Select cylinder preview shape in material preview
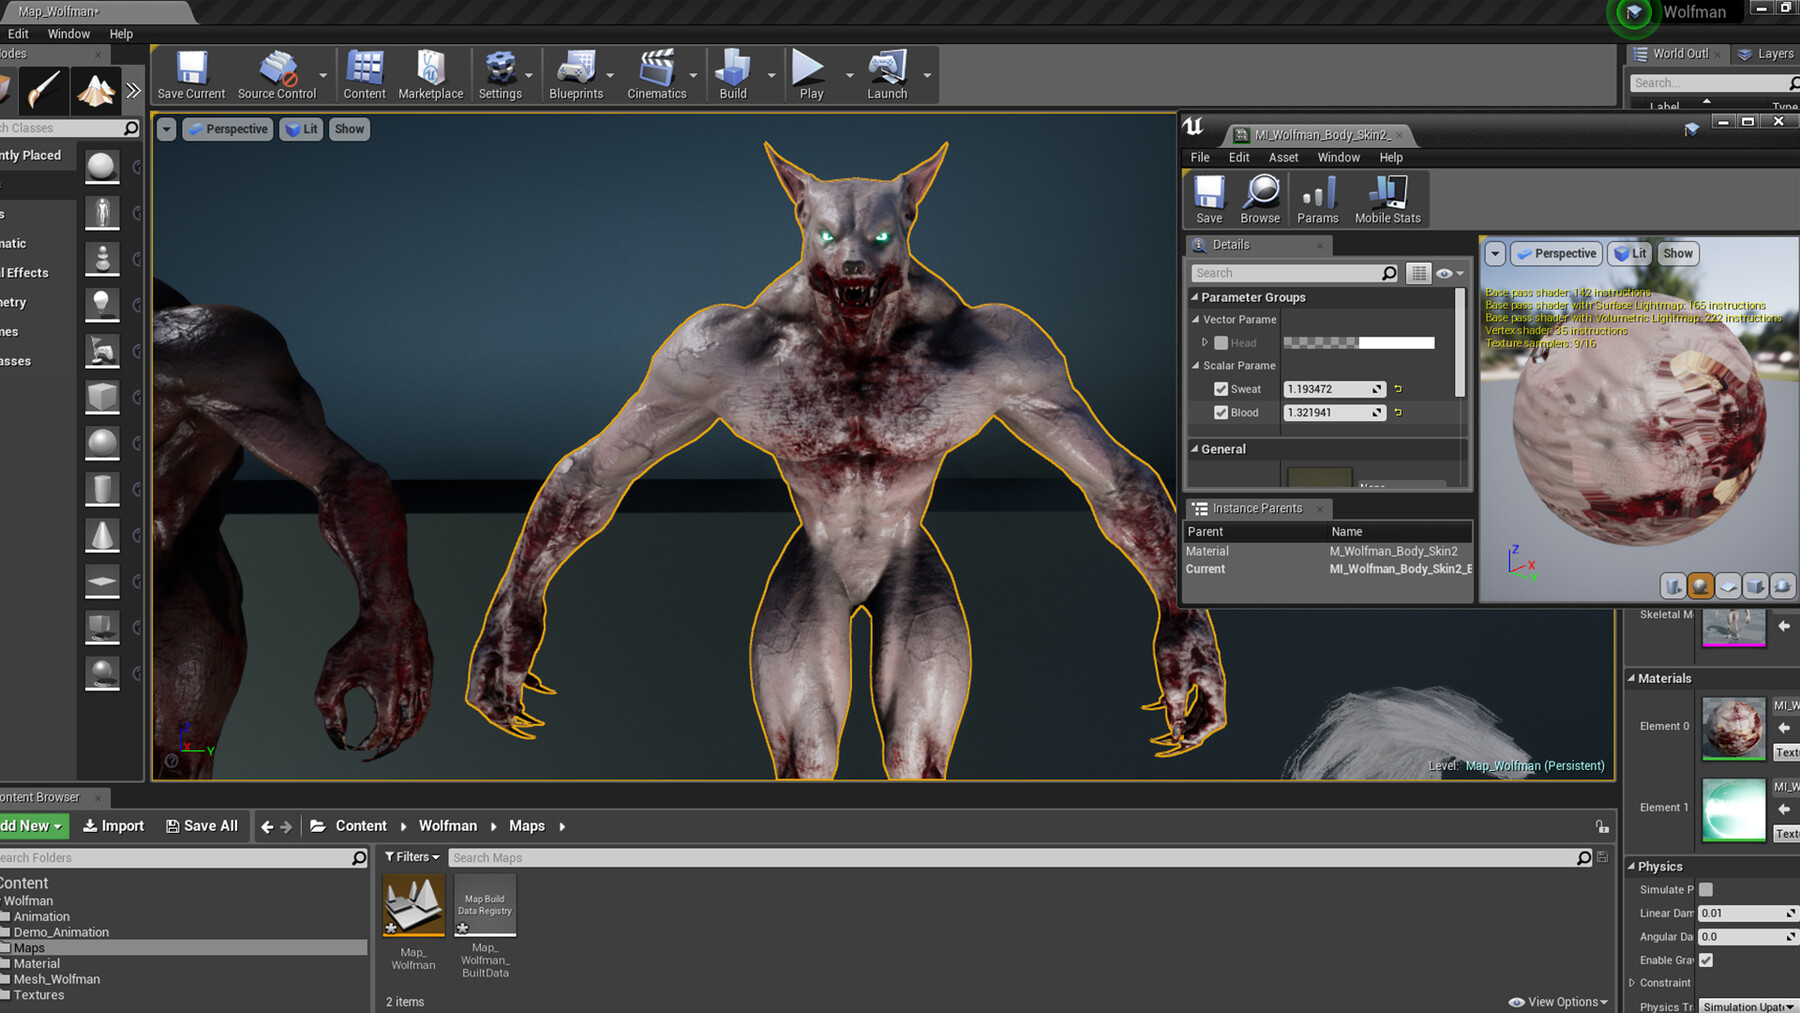This screenshot has width=1800, height=1013. [1673, 586]
